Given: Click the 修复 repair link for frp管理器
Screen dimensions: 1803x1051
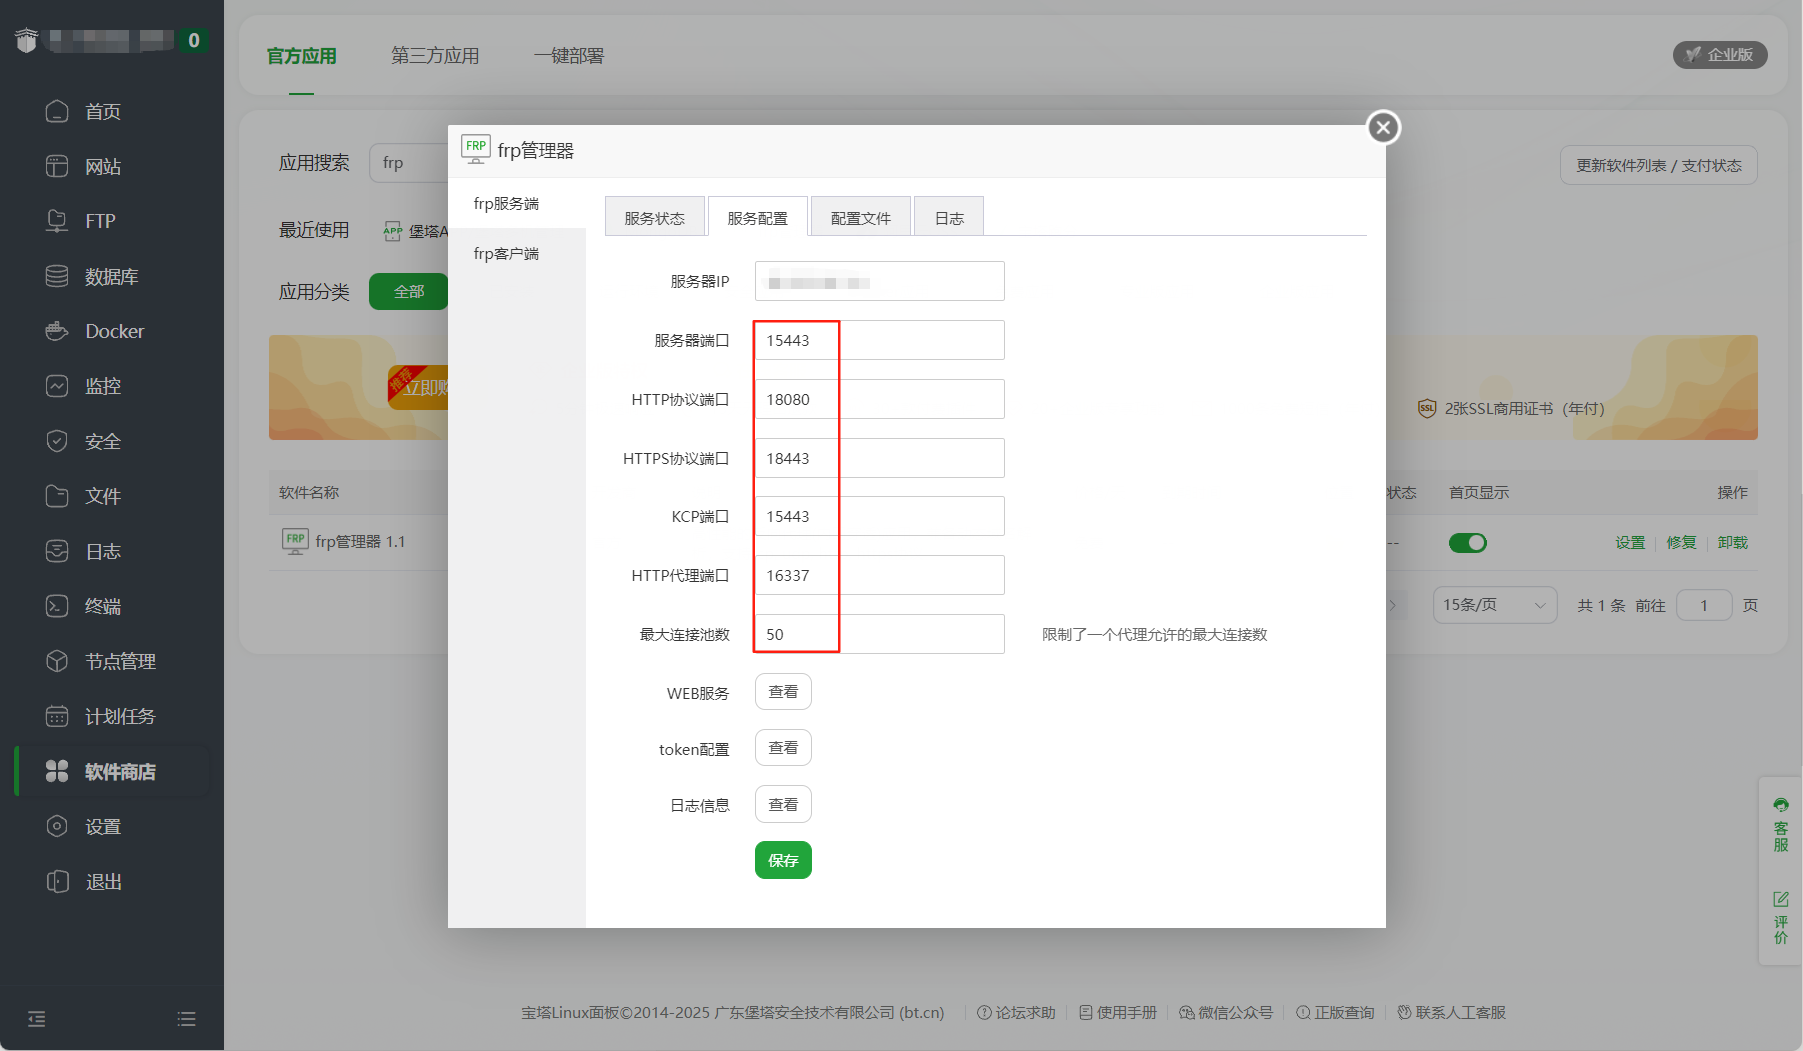Looking at the screenshot, I should pyautogui.click(x=1681, y=542).
